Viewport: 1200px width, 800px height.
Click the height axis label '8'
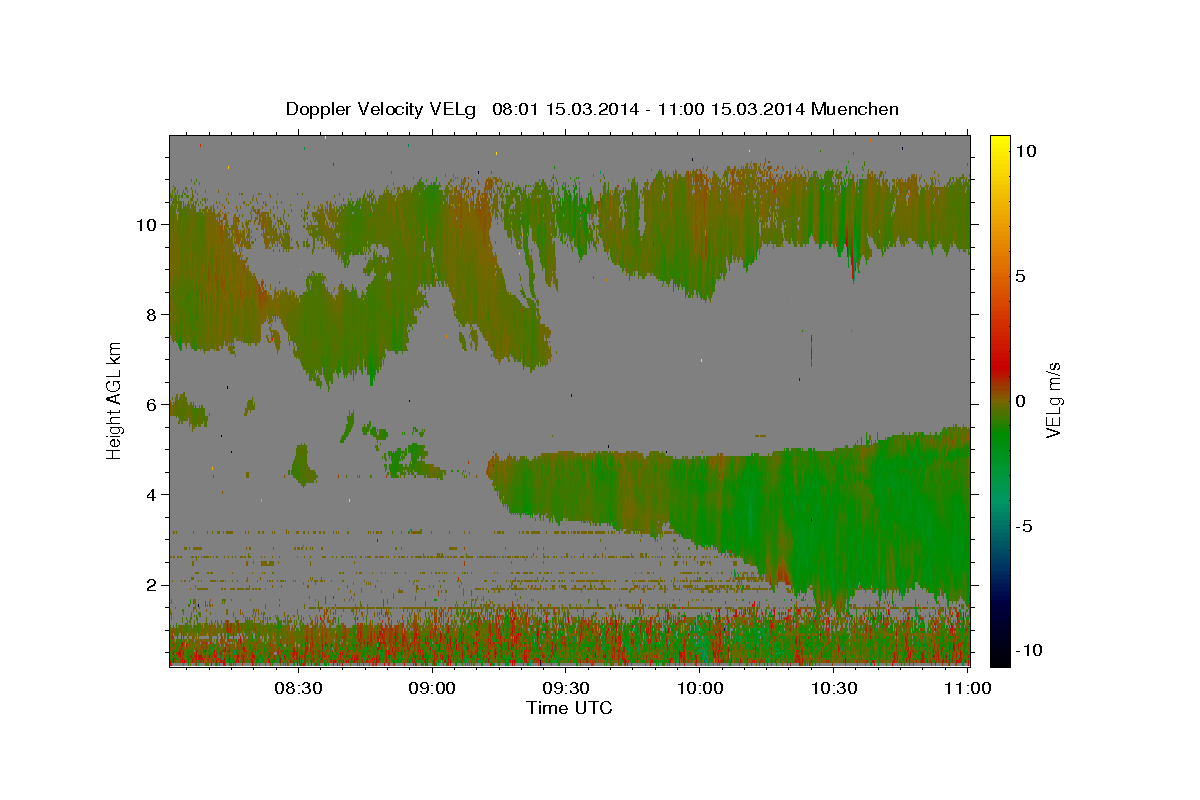tap(151, 314)
